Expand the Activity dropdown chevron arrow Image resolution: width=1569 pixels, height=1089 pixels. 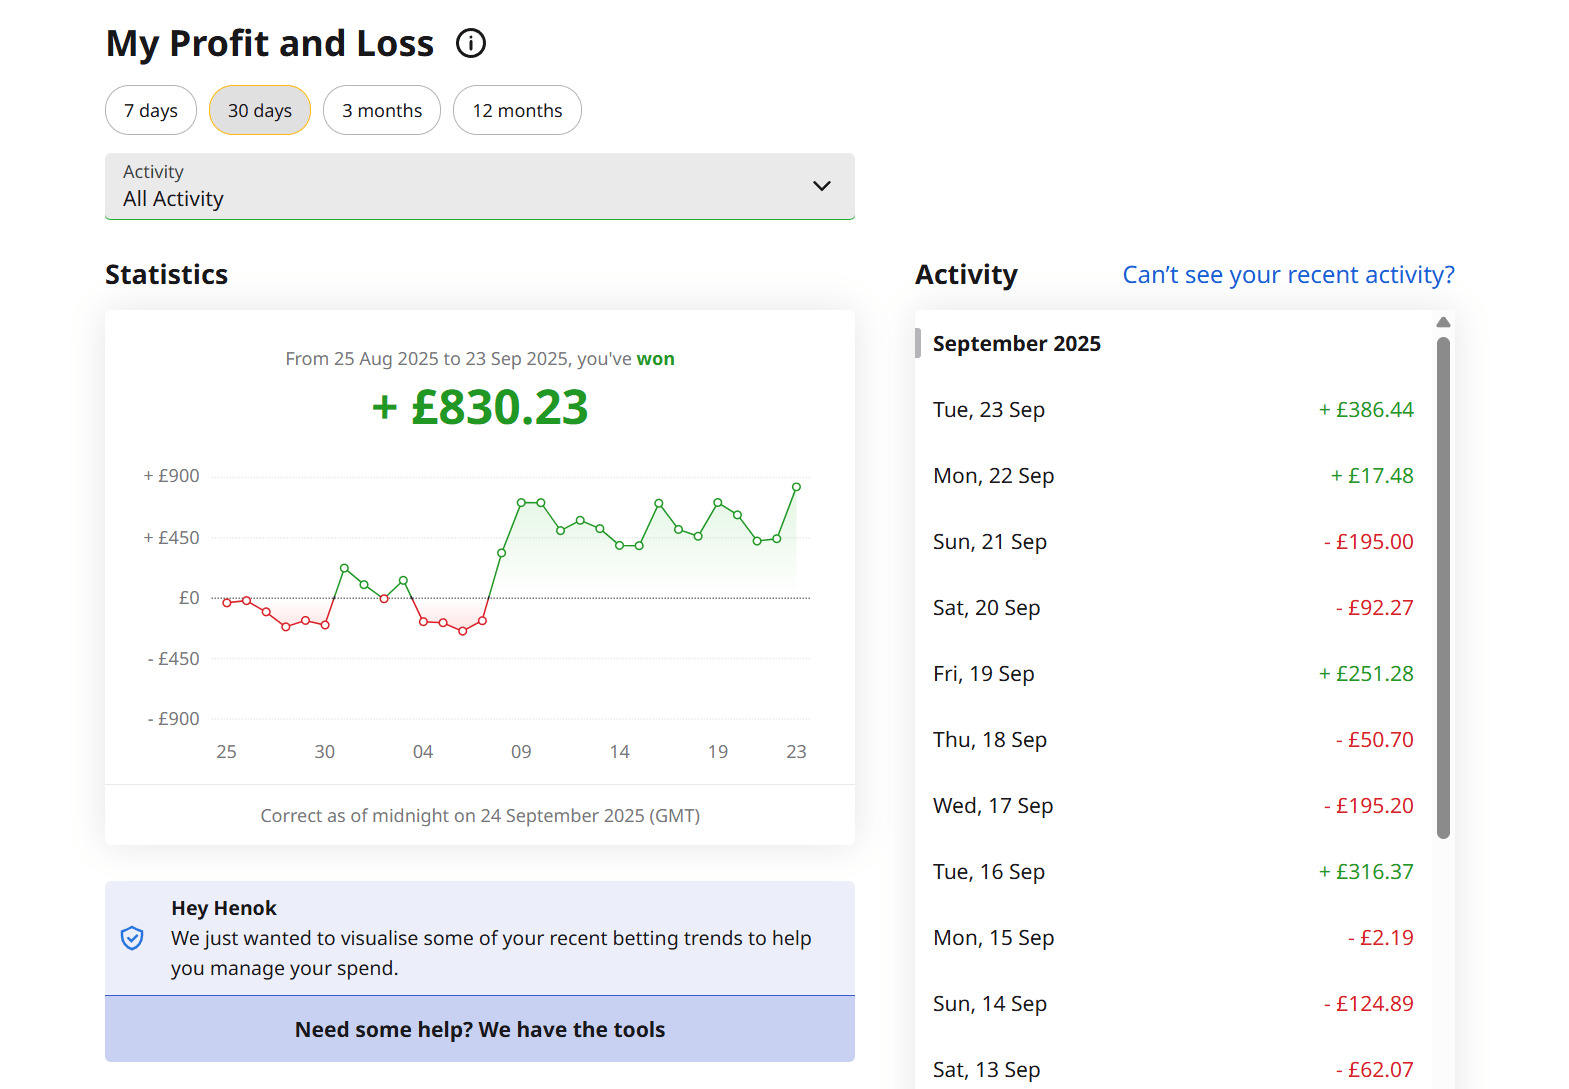[822, 186]
